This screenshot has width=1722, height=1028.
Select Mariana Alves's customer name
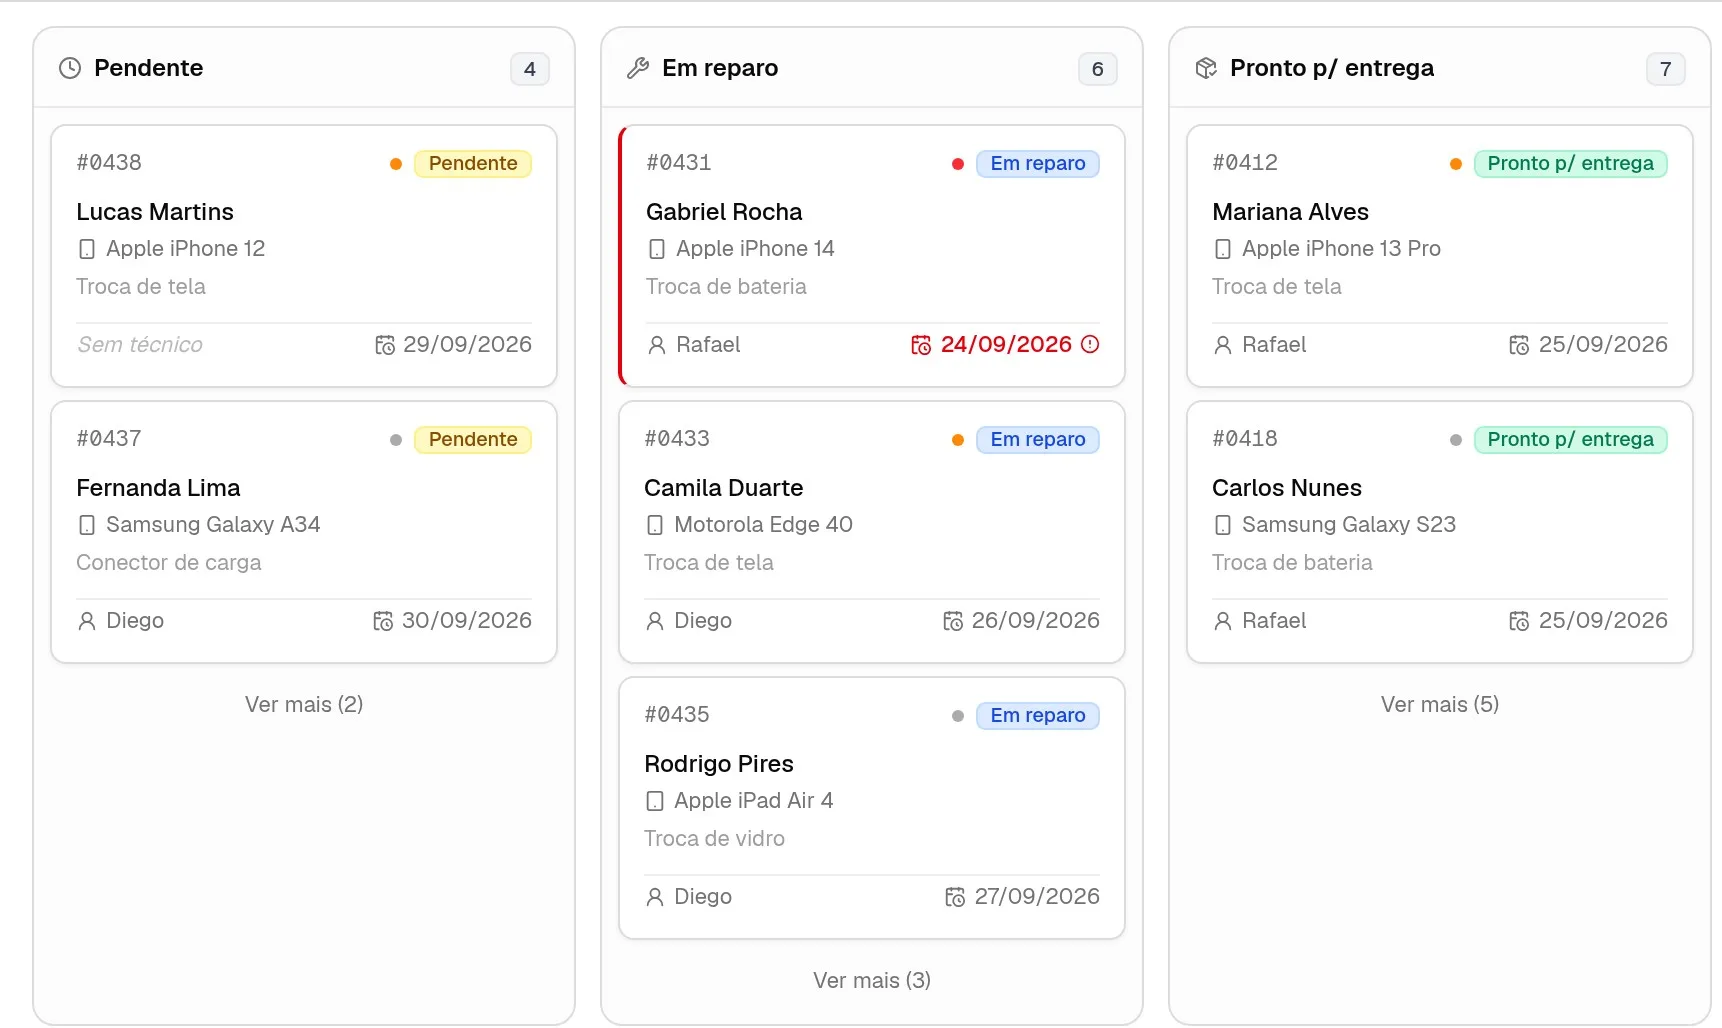click(1290, 212)
